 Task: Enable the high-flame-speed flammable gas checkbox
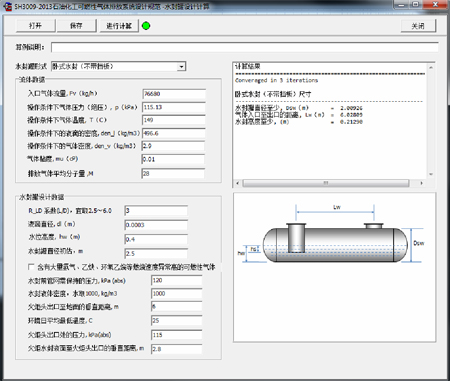pyautogui.click(x=31, y=267)
